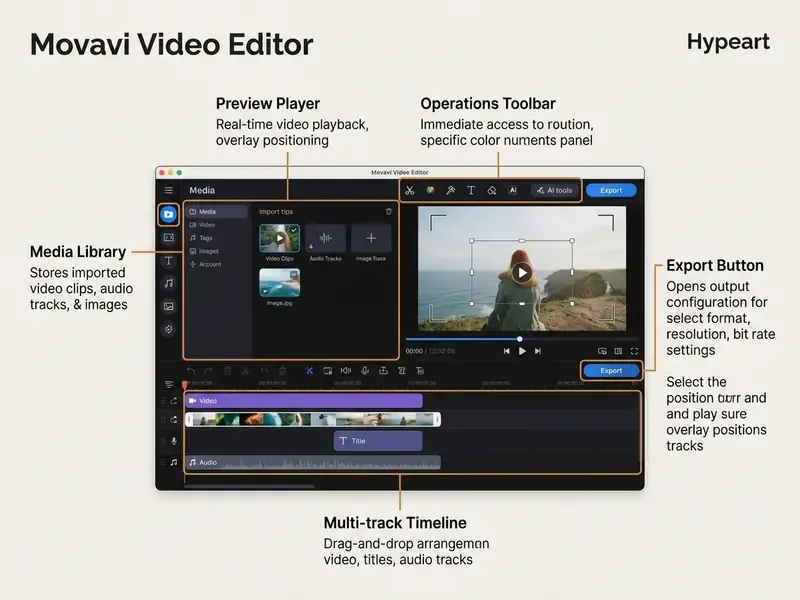
Task: Click the preview progress slider handle
Action: [x=519, y=339]
